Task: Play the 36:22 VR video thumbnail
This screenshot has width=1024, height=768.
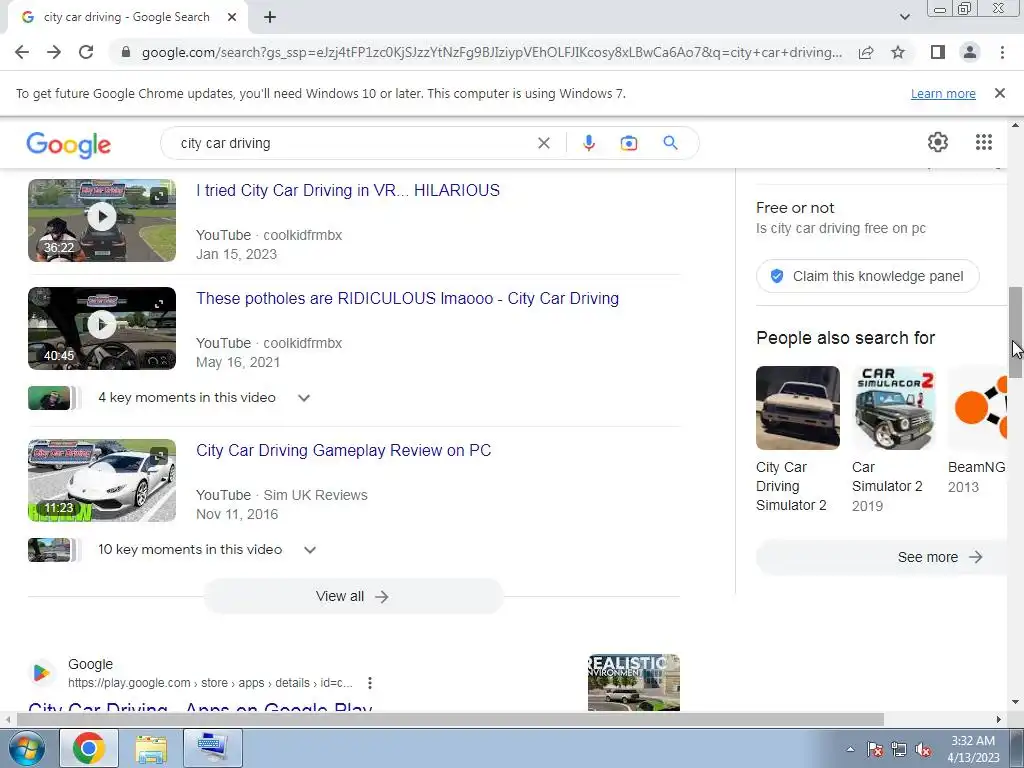Action: click(x=102, y=220)
